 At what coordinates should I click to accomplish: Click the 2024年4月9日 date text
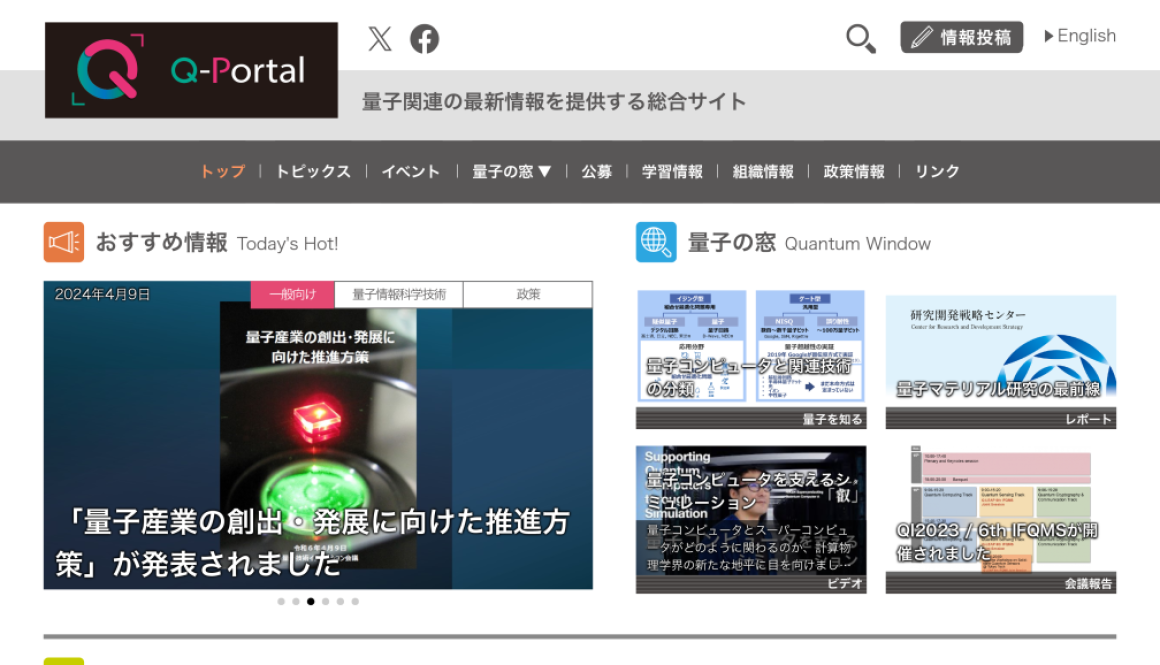pos(102,294)
